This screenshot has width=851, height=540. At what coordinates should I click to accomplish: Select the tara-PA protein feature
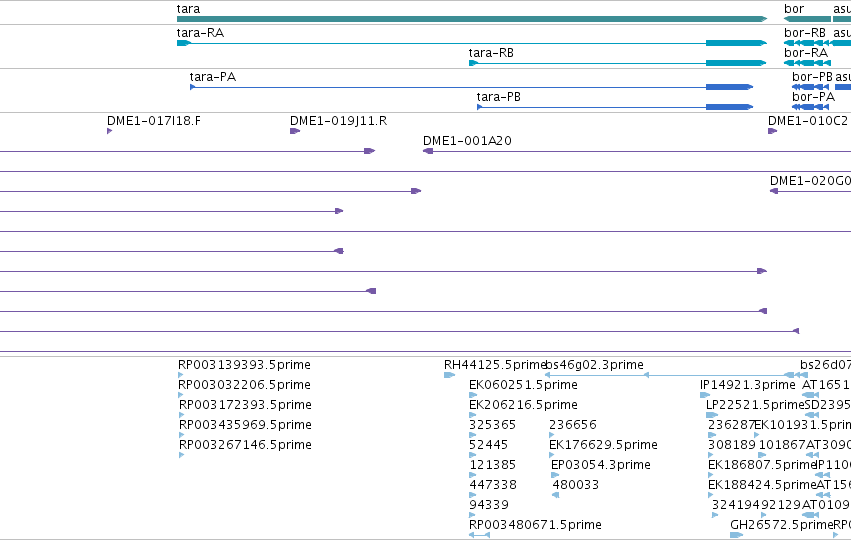pyautogui.click(x=472, y=87)
